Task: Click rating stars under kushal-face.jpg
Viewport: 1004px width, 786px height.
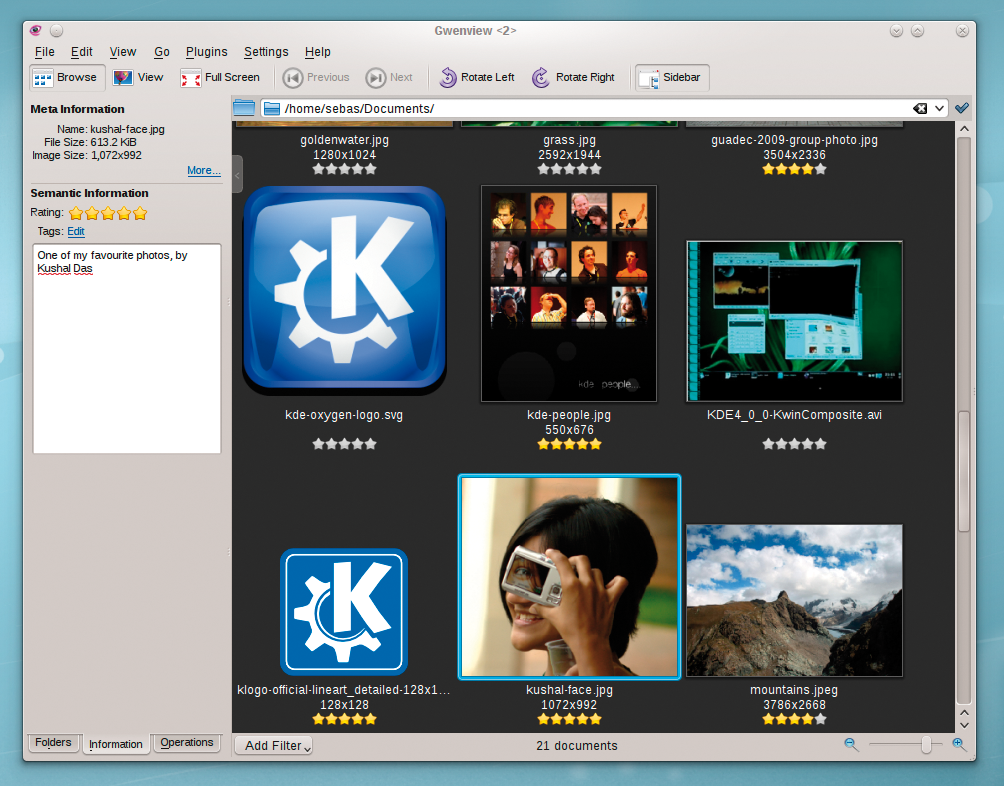Action: click(x=569, y=719)
